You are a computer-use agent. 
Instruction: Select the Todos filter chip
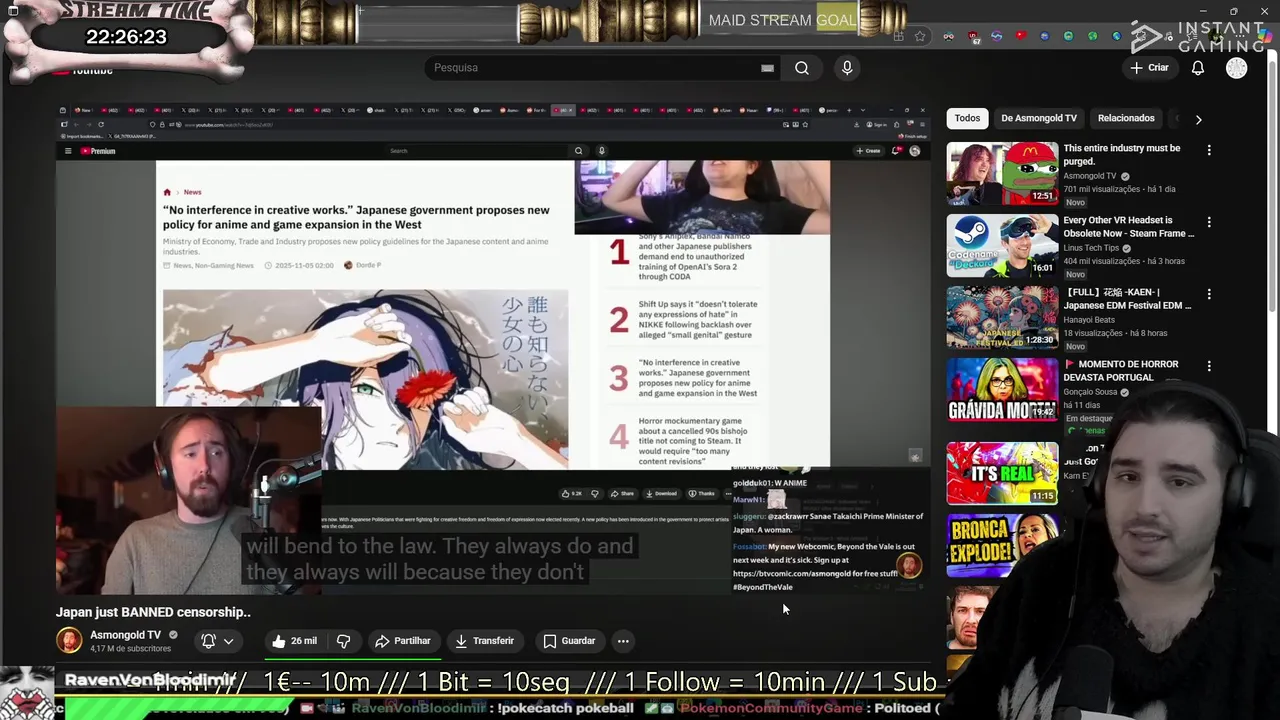[967, 118]
